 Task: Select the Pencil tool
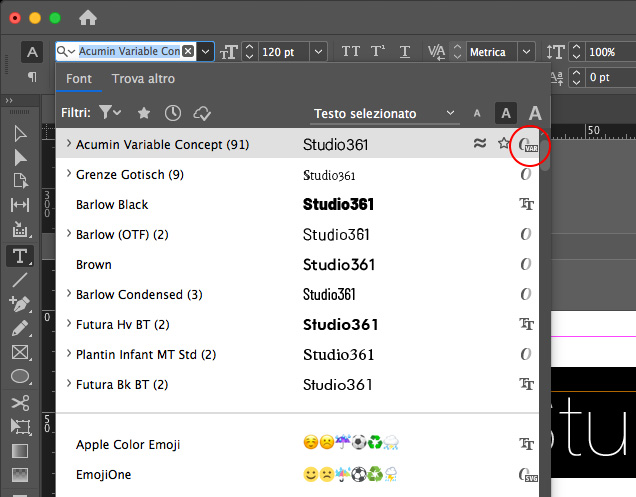click(x=20, y=328)
